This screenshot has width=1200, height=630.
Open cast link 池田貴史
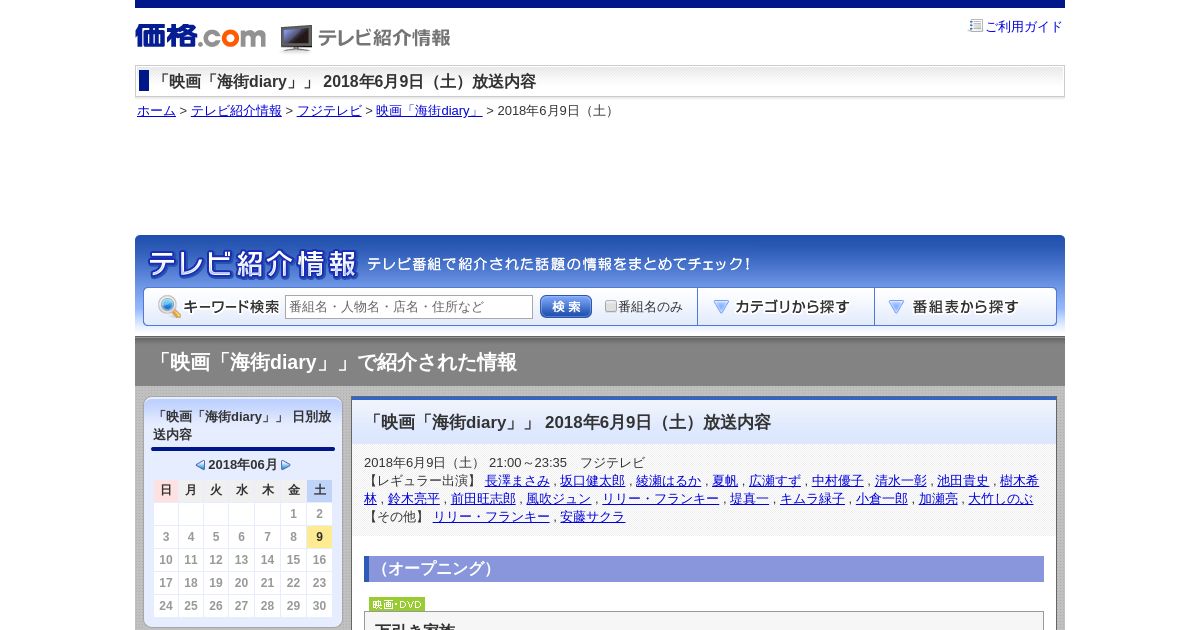[963, 481]
